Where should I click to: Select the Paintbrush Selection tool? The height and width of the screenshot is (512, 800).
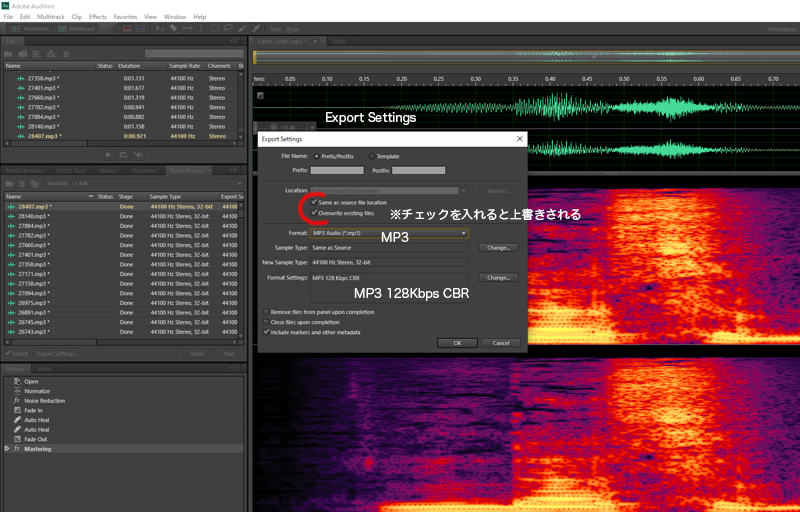click(242, 29)
